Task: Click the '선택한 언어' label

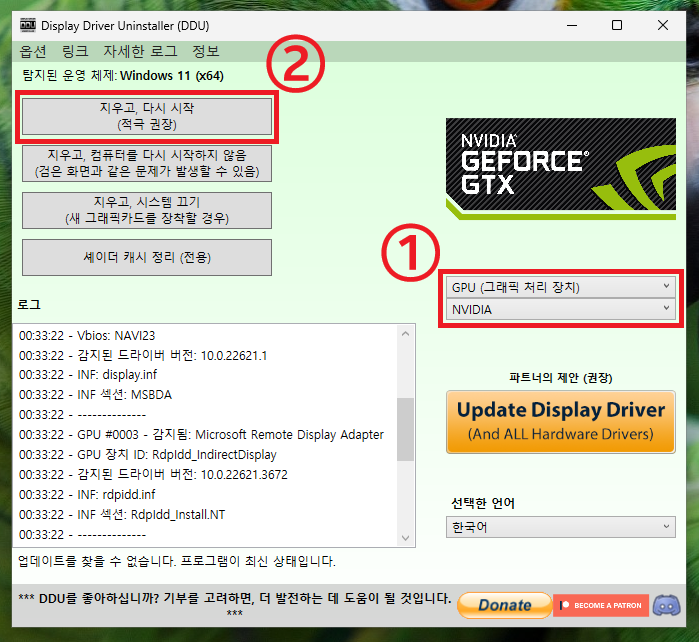Action: [483, 503]
